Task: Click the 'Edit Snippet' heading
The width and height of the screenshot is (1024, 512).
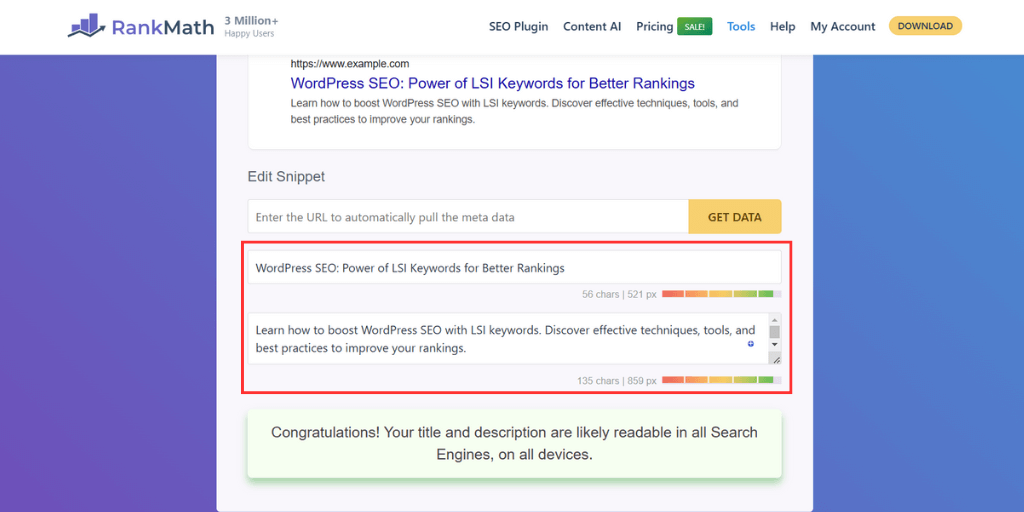Action: pos(286,176)
